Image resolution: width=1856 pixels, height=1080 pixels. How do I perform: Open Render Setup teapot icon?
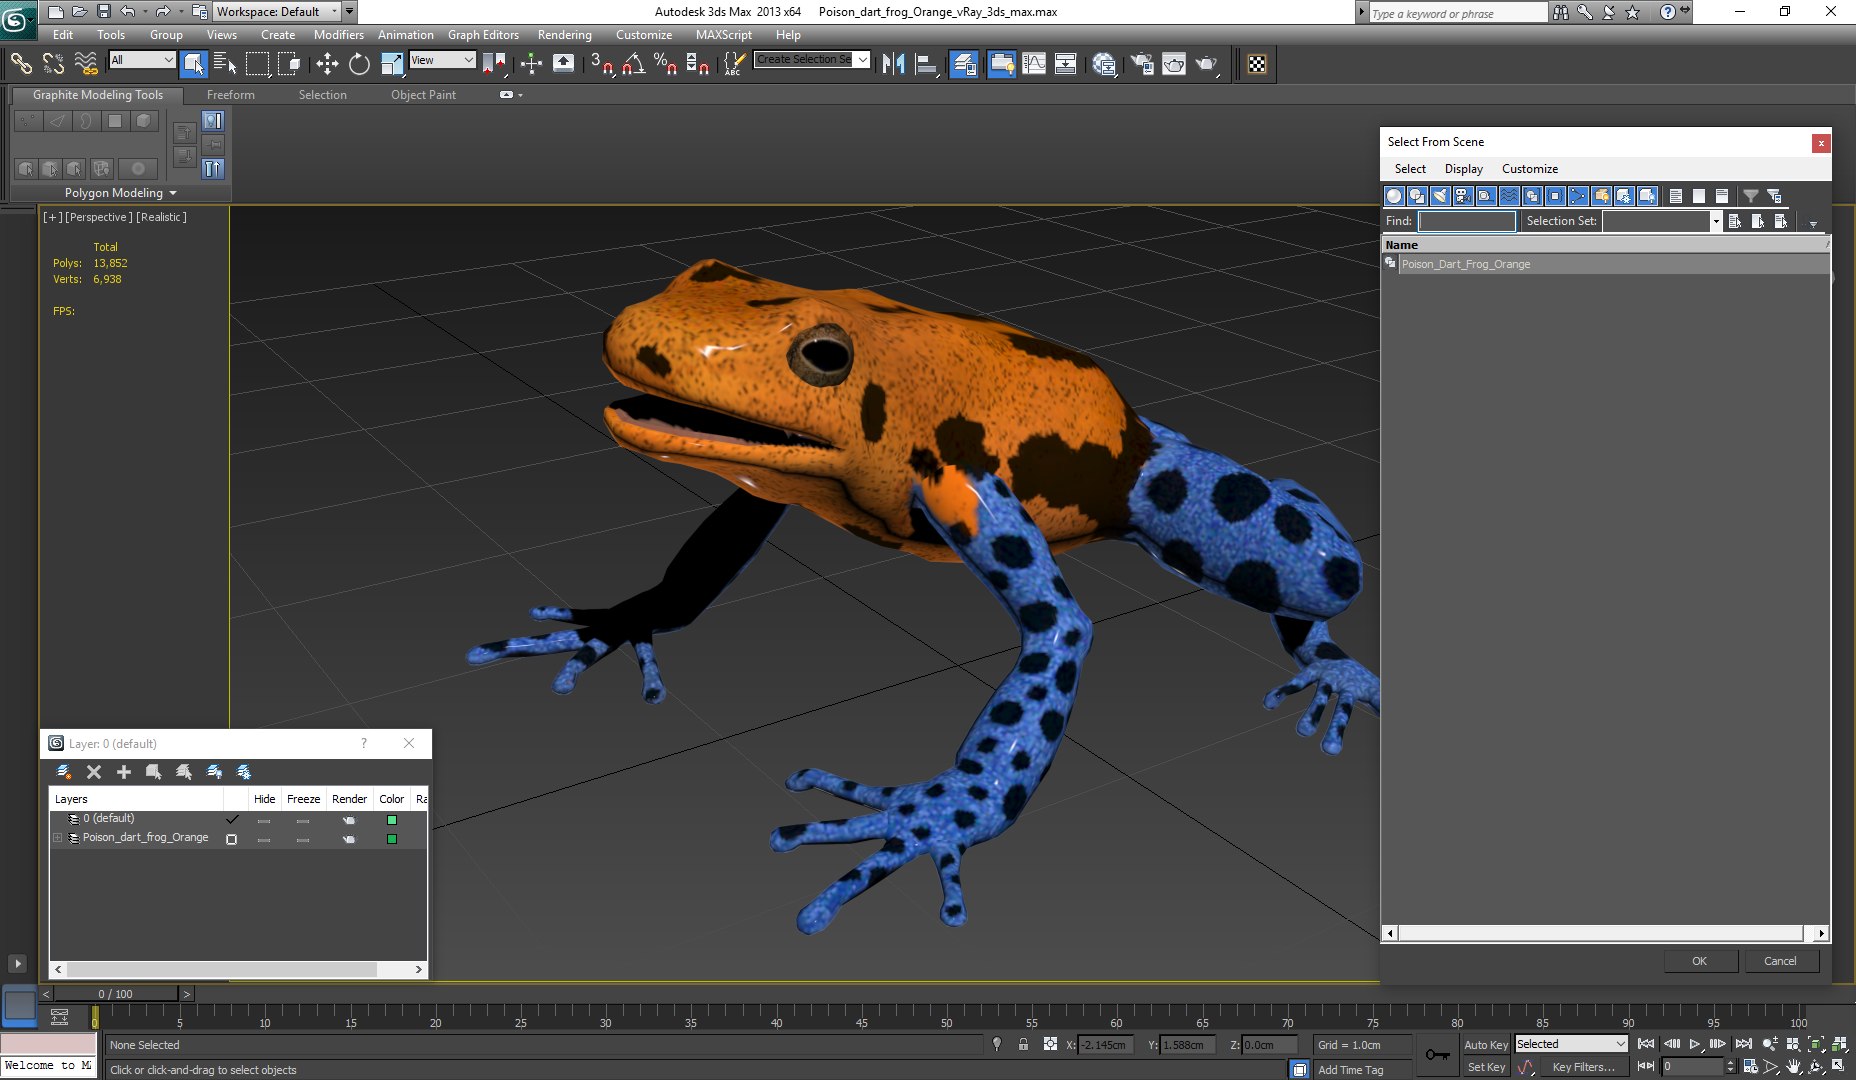[x=1141, y=64]
